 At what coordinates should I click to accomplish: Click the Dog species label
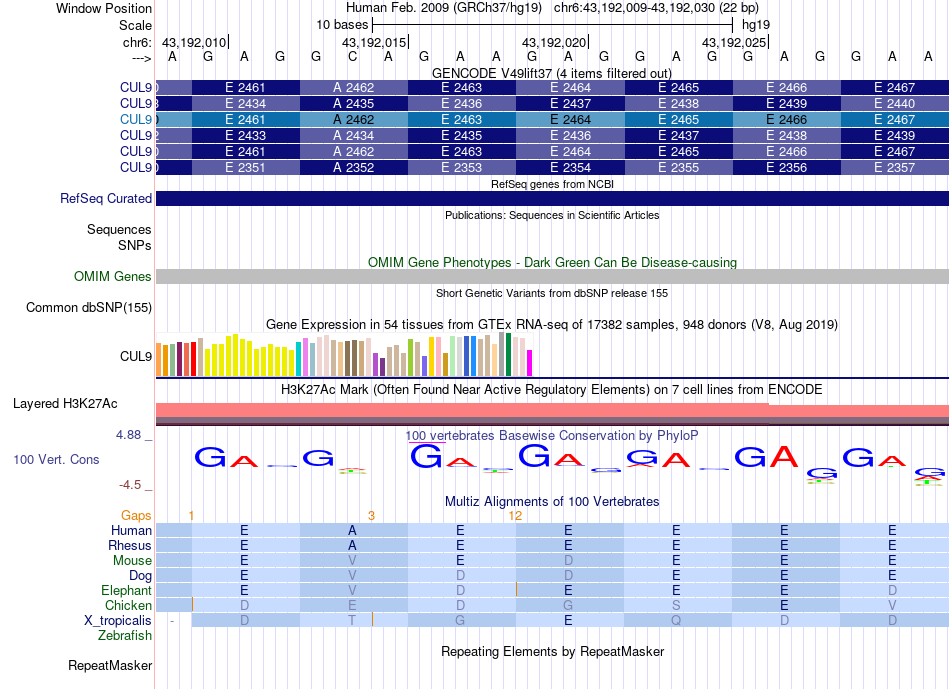pos(140,576)
